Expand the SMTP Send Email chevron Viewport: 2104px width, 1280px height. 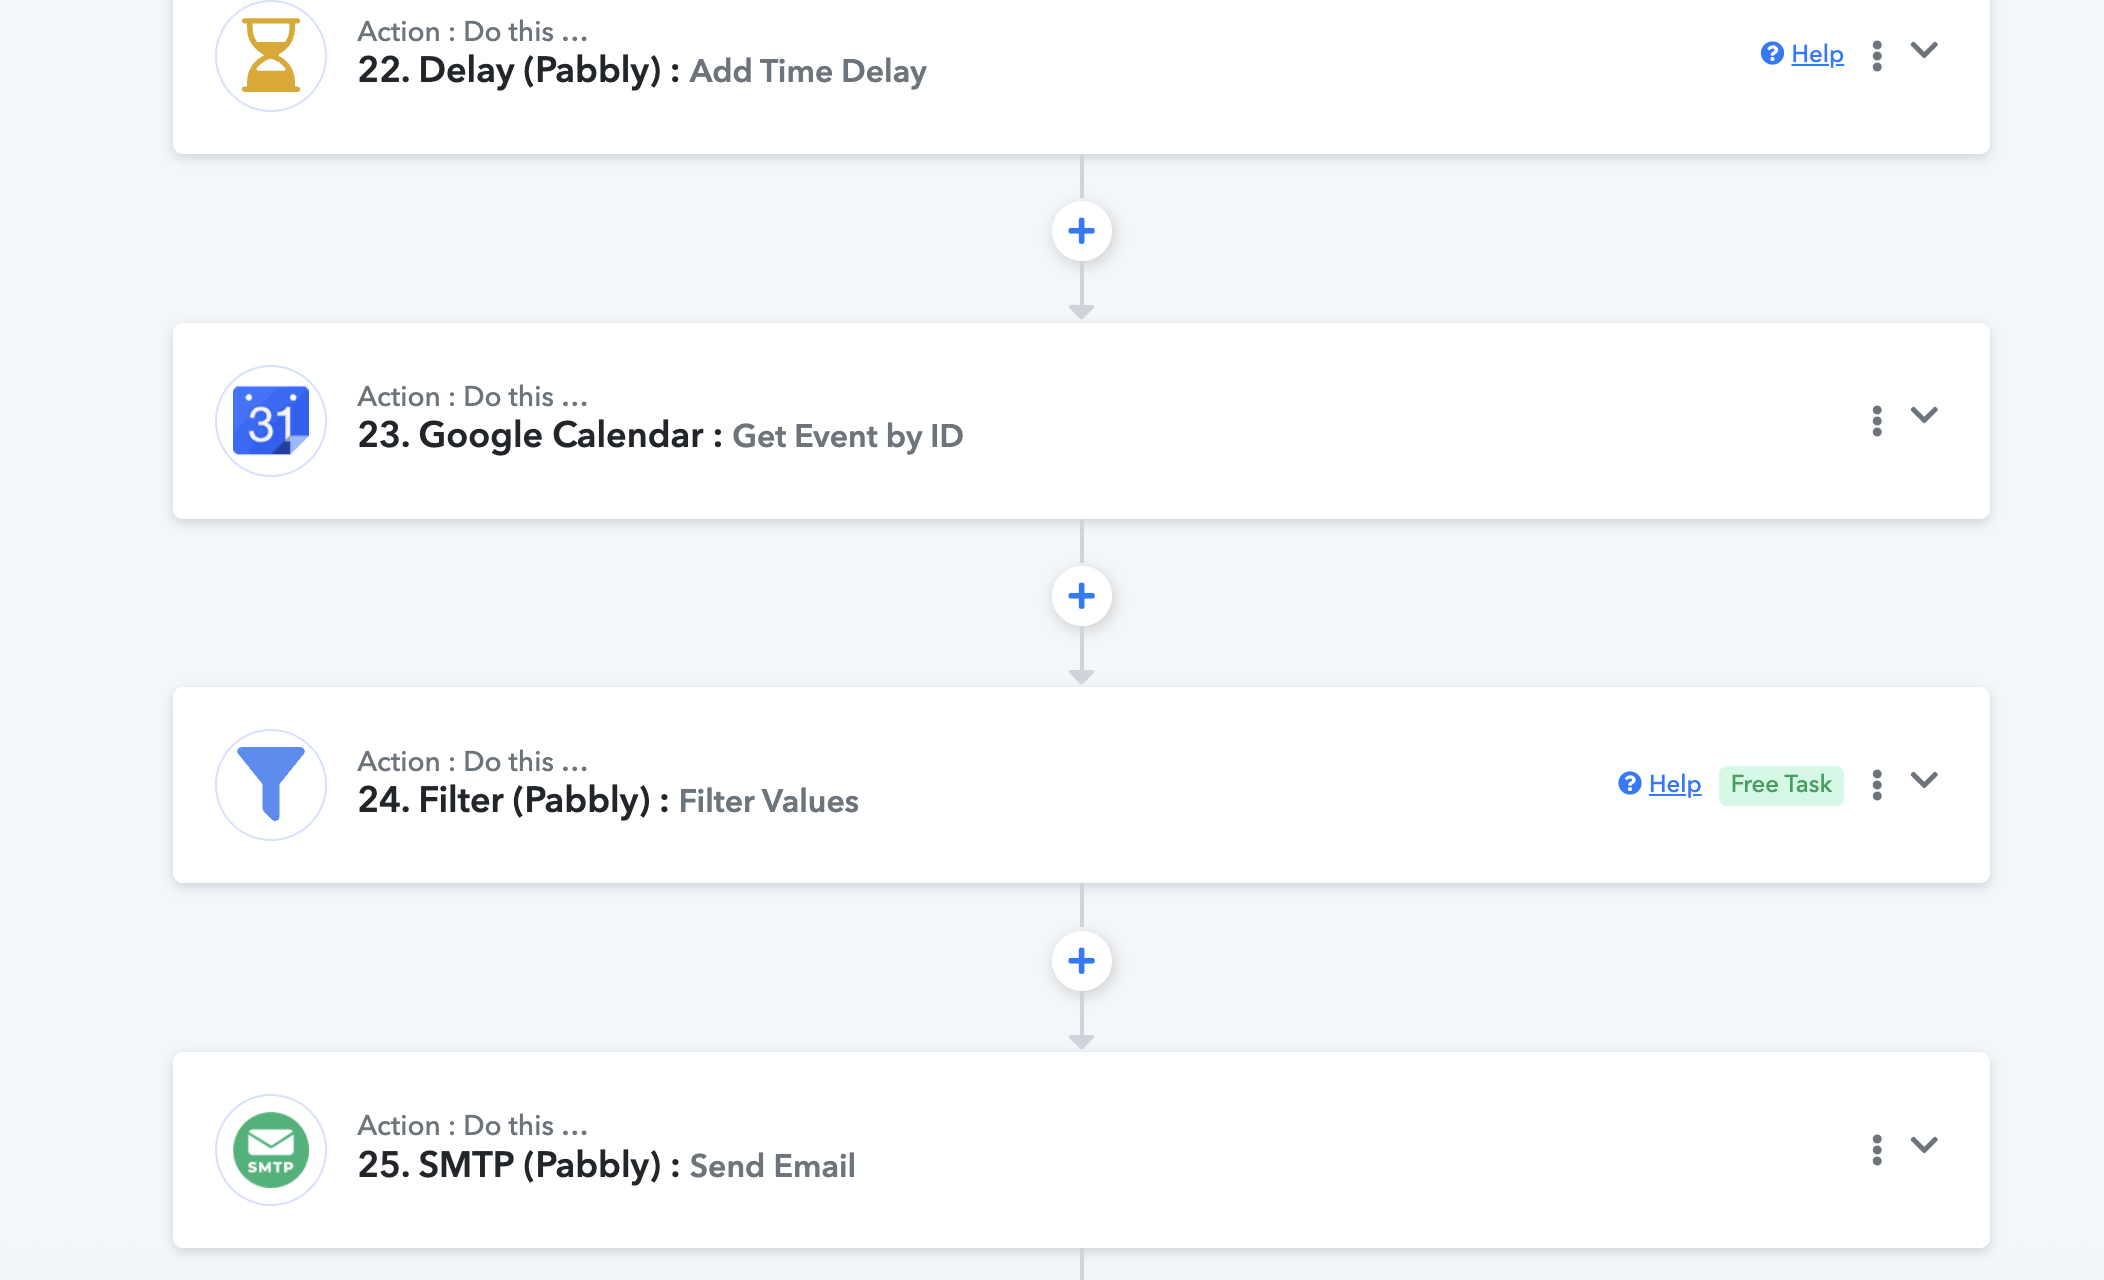click(x=1924, y=1145)
